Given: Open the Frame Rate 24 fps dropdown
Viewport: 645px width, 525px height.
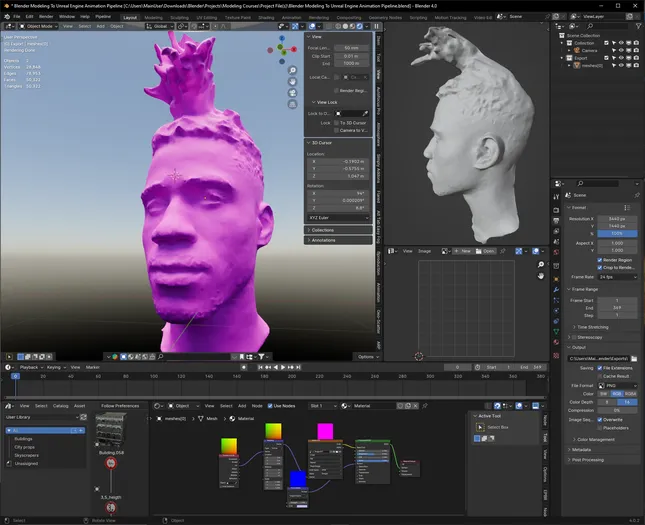Looking at the screenshot, I should pyautogui.click(x=617, y=277).
